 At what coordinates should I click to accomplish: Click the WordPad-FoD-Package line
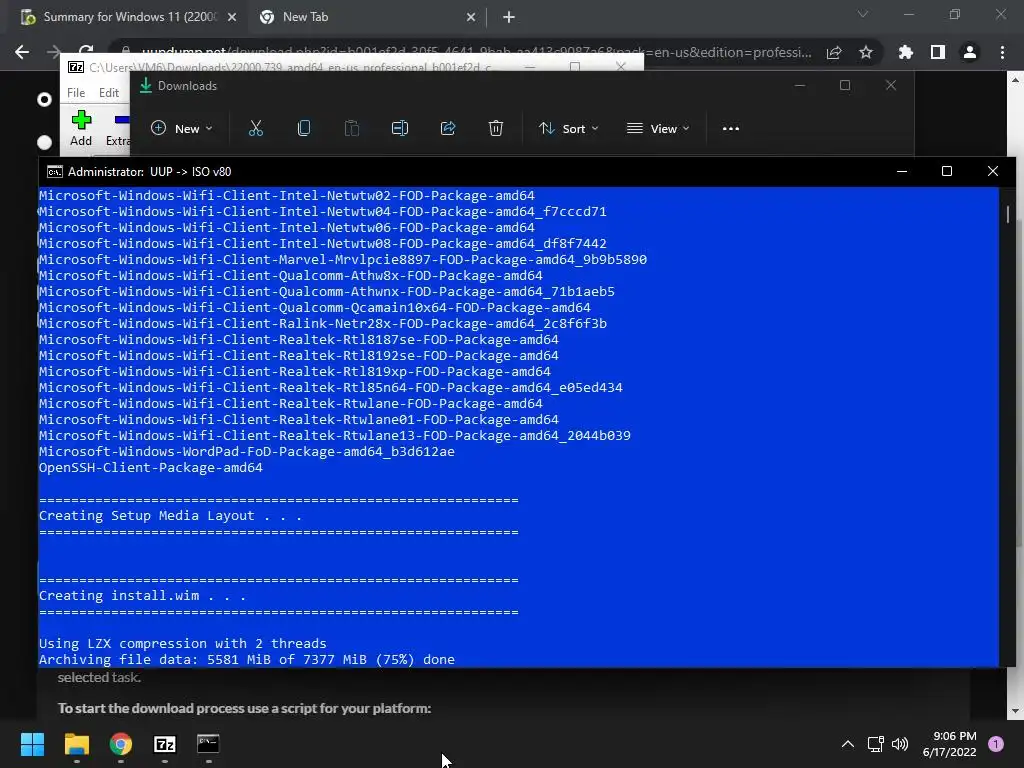click(x=246, y=451)
